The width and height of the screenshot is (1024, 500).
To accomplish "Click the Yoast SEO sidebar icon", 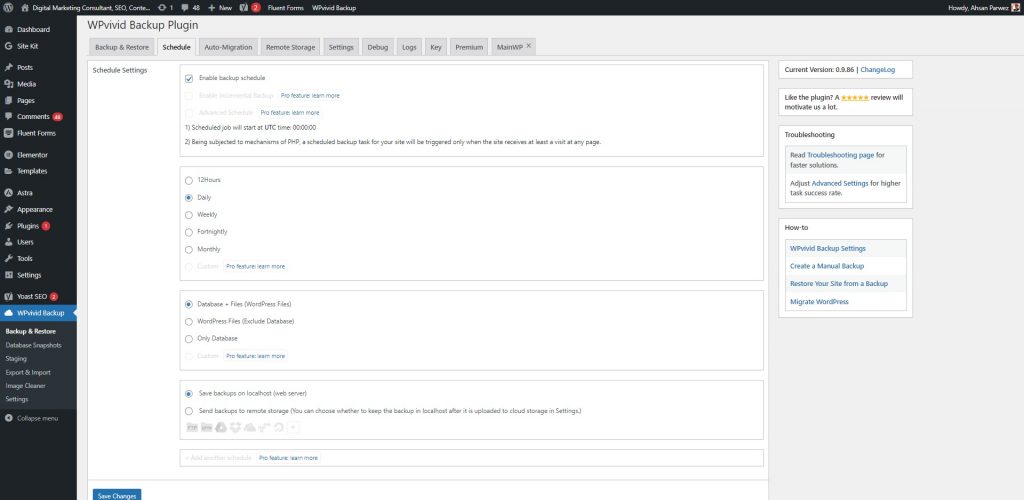I will coord(8,296).
